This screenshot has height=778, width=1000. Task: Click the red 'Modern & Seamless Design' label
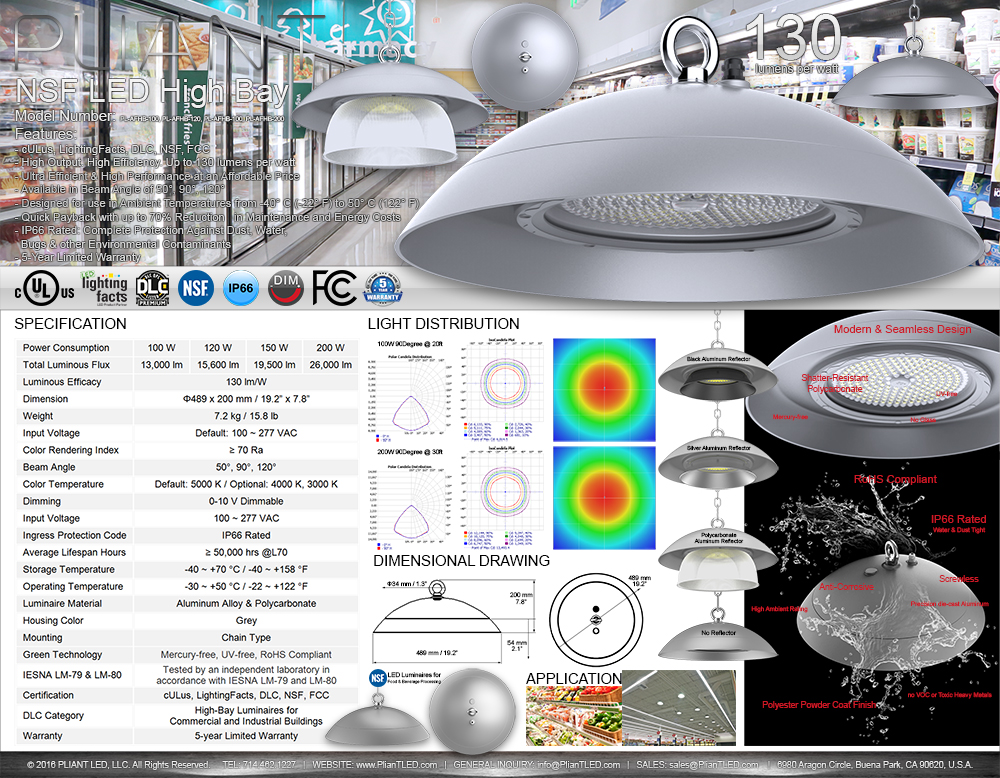pyautogui.click(x=902, y=329)
